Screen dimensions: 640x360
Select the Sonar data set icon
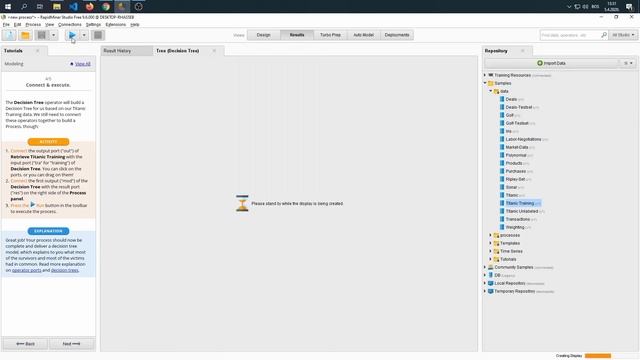[502, 187]
